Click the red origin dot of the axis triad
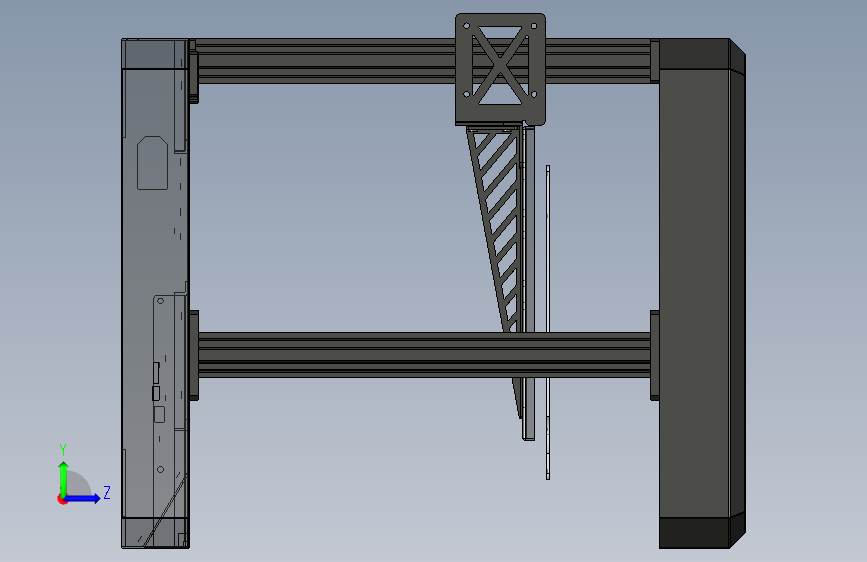 tap(62, 499)
